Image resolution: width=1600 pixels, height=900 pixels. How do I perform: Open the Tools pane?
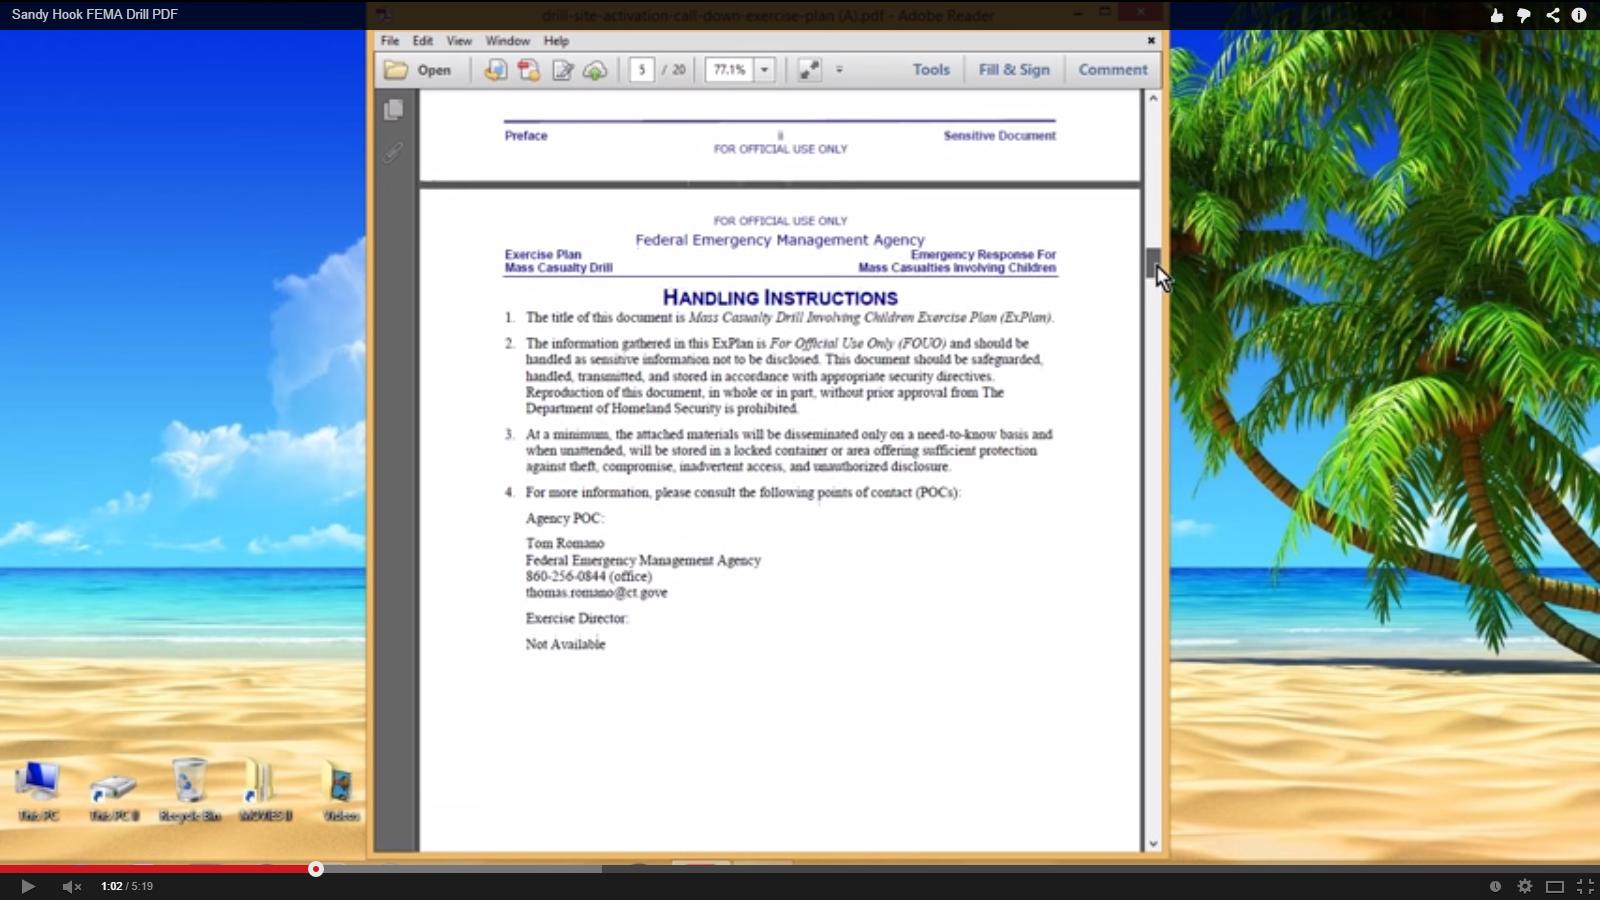click(931, 70)
